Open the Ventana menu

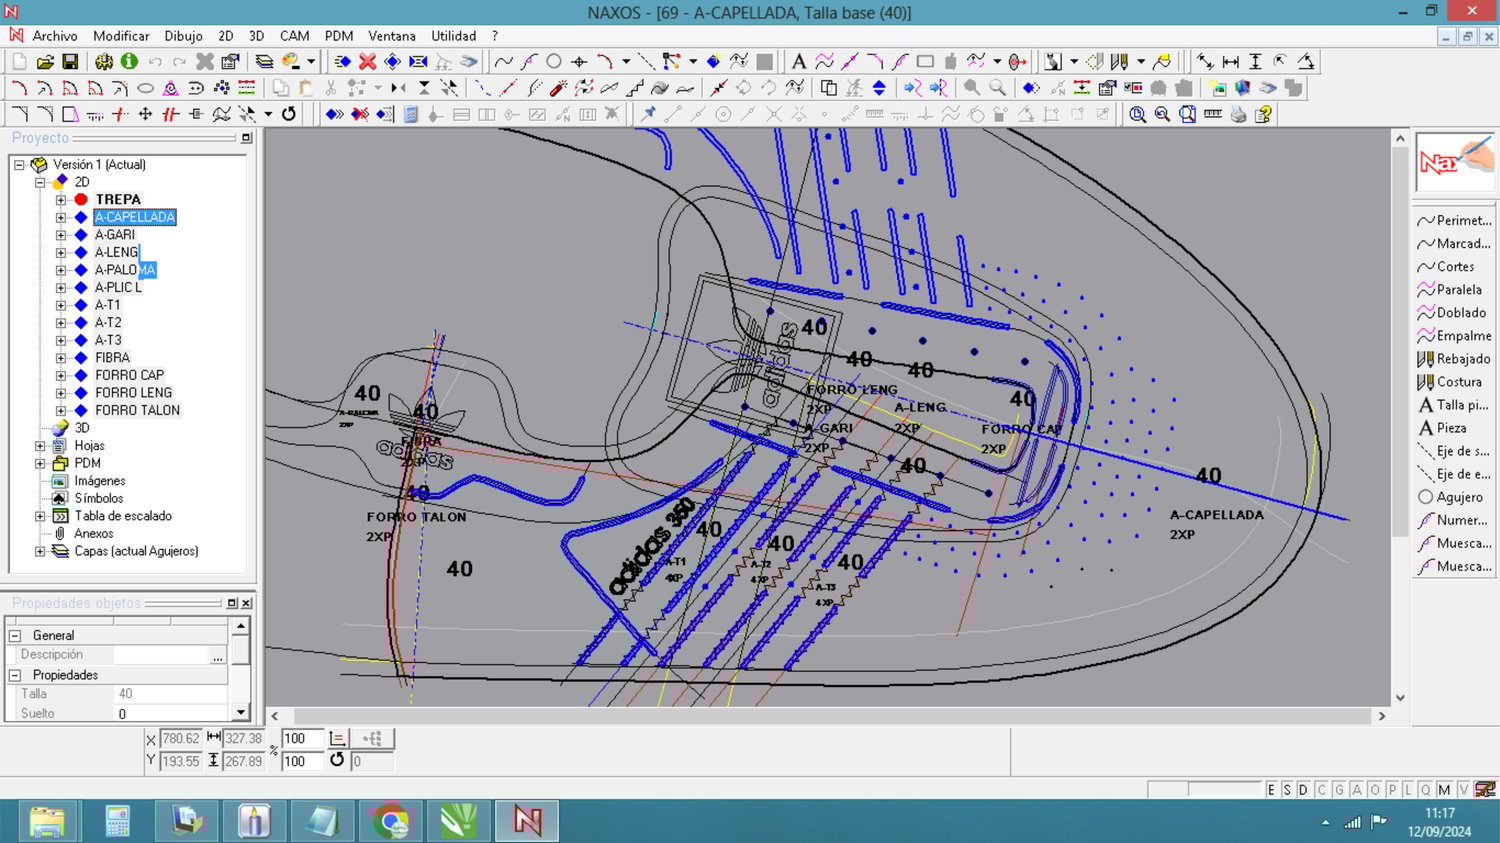392,36
